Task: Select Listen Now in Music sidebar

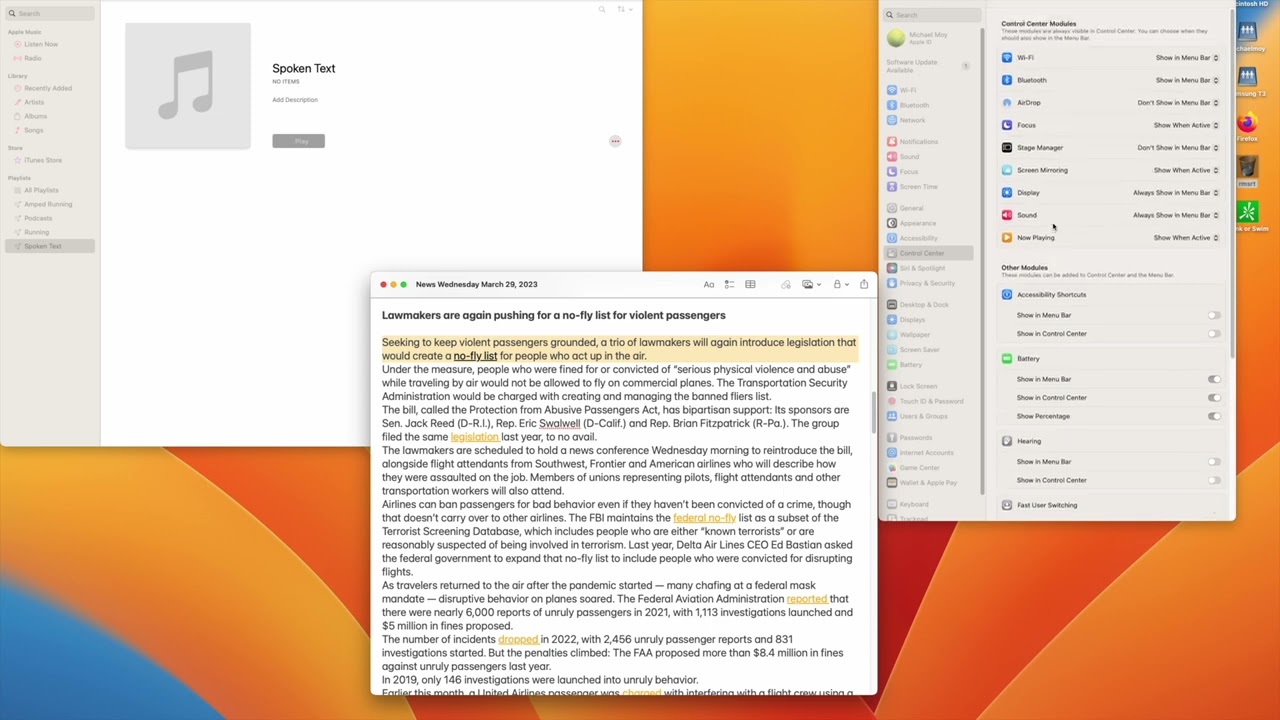Action: 50,44
